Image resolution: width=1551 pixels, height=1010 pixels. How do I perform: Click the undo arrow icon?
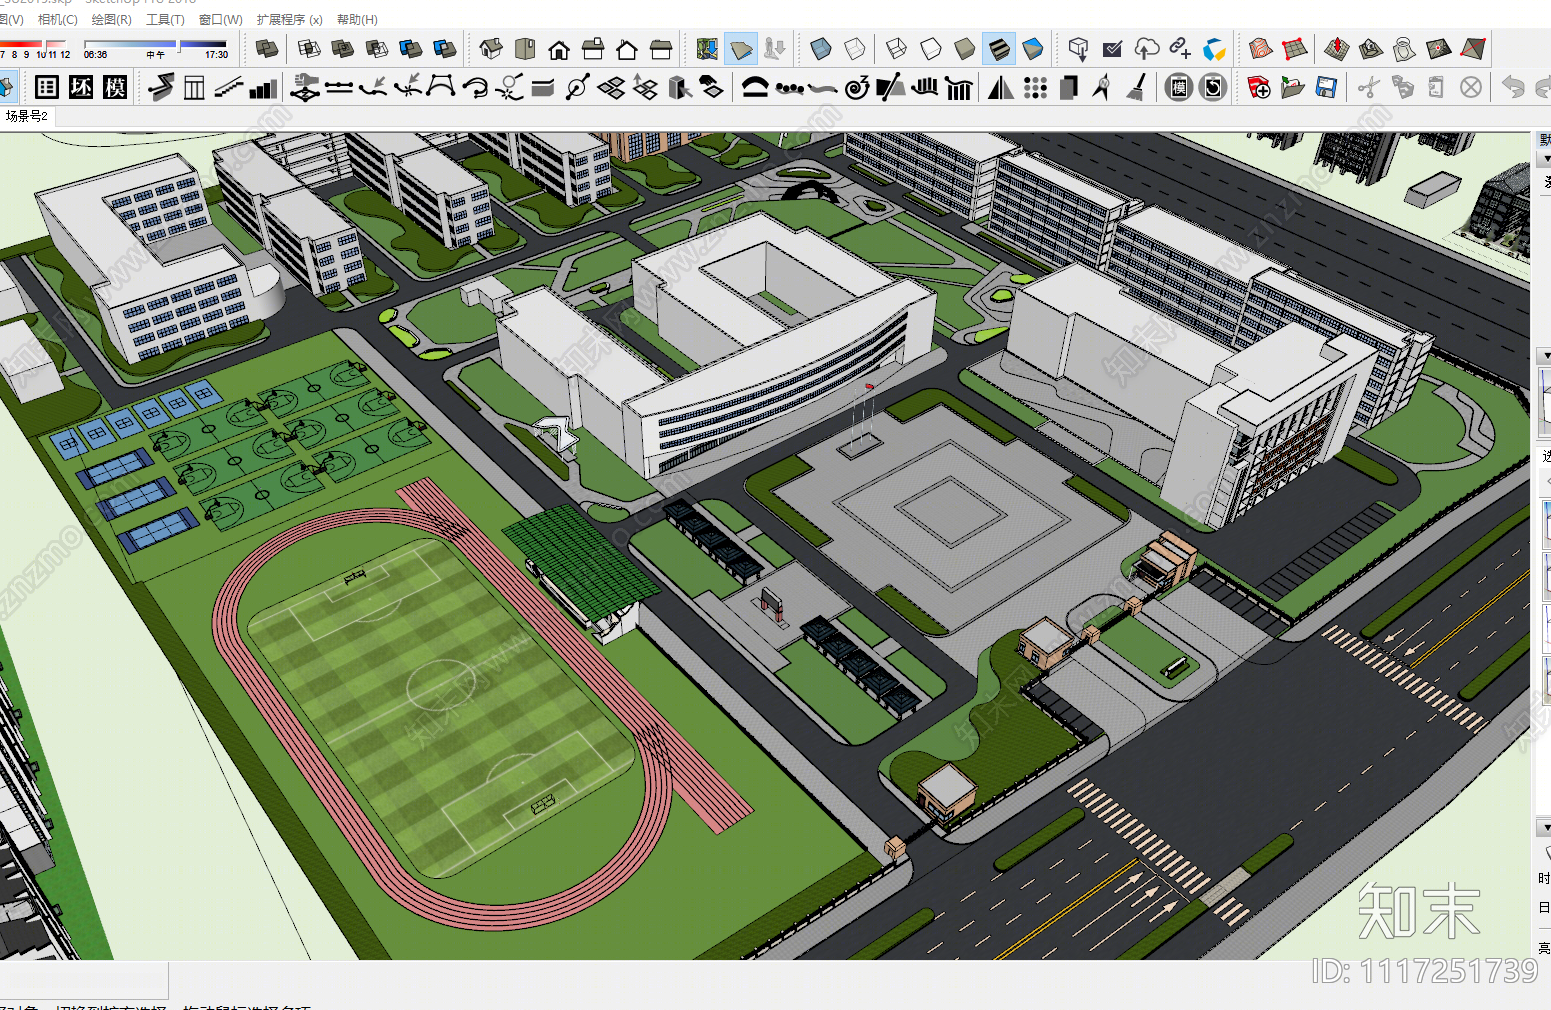click(1513, 88)
